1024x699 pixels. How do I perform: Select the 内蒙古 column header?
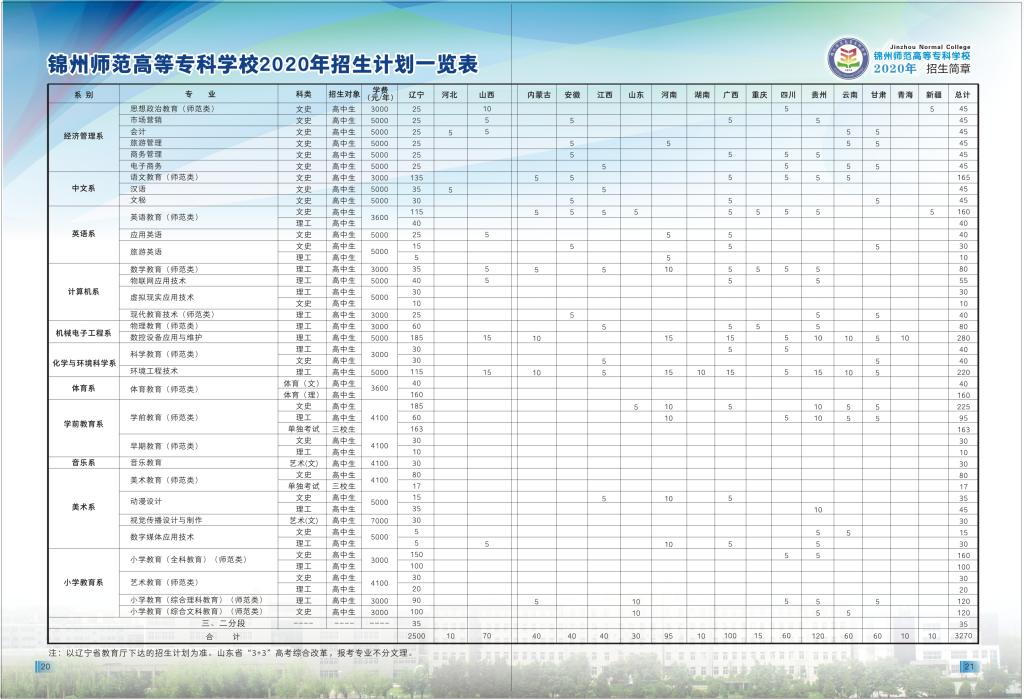pyautogui.click(x=539, y=95)
